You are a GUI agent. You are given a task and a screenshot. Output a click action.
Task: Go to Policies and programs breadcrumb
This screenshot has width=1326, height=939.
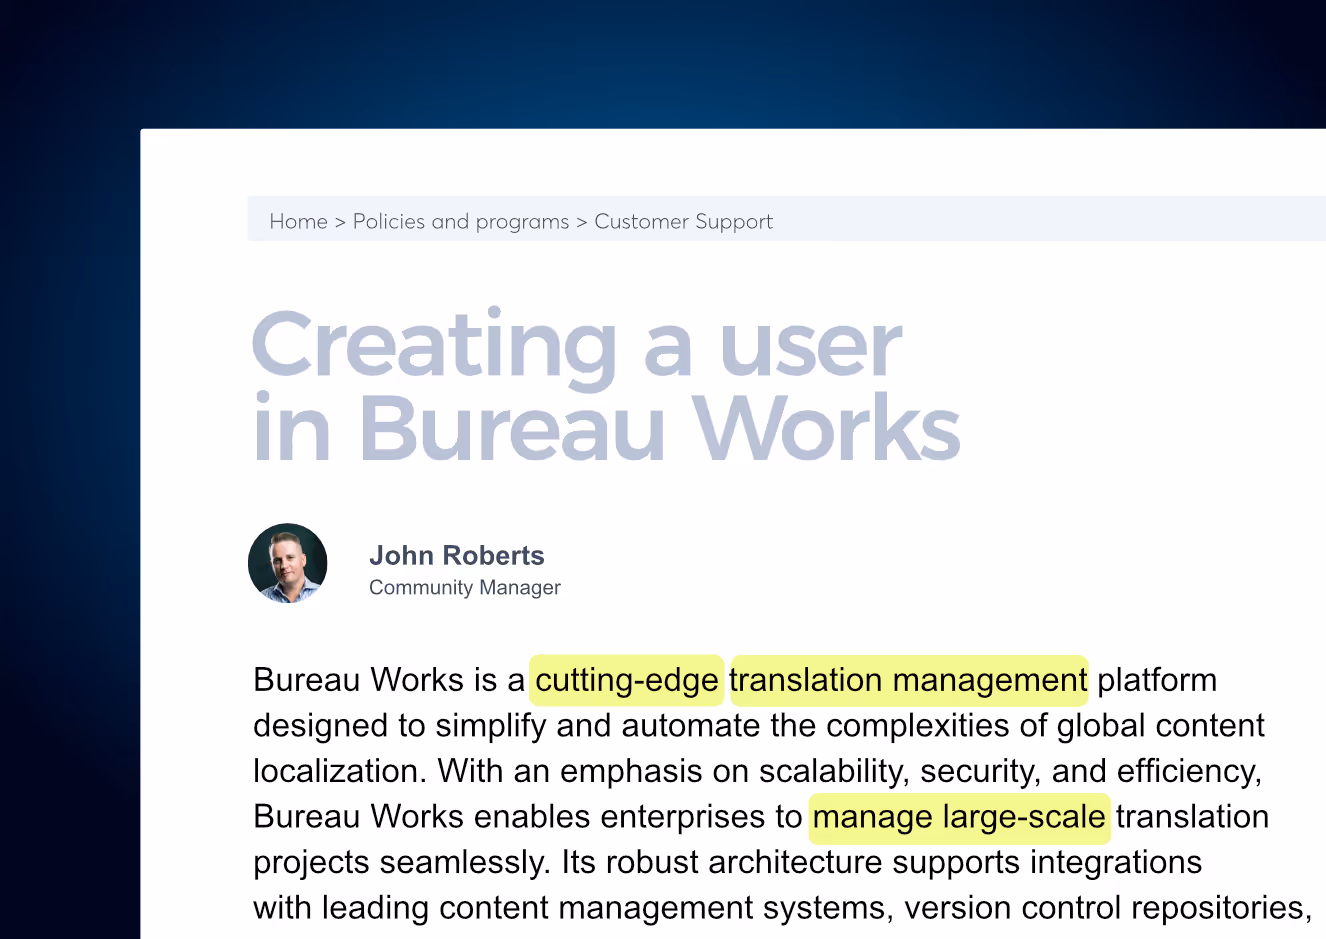click(x=461, y=222)
